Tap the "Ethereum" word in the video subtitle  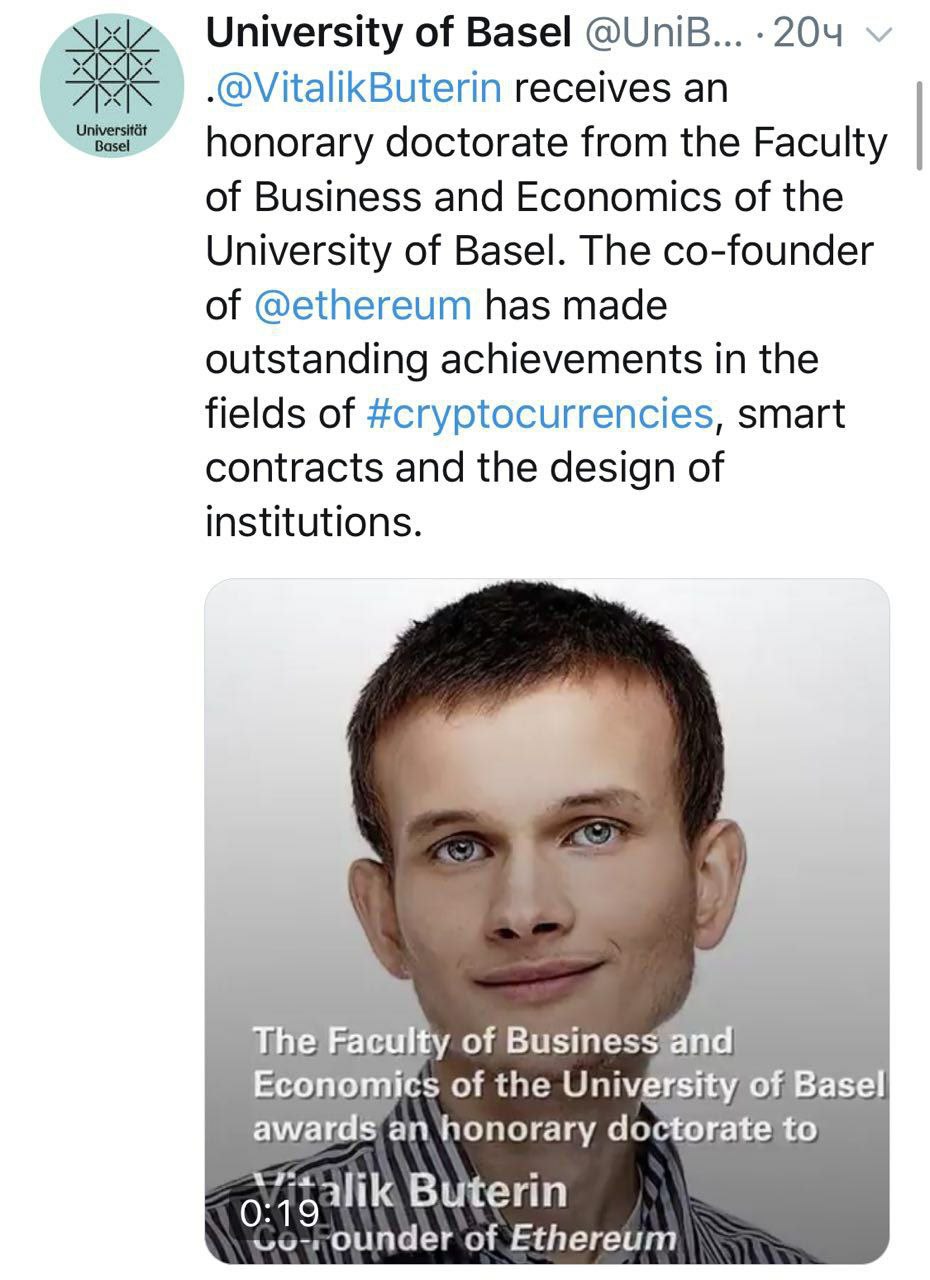594,1239
